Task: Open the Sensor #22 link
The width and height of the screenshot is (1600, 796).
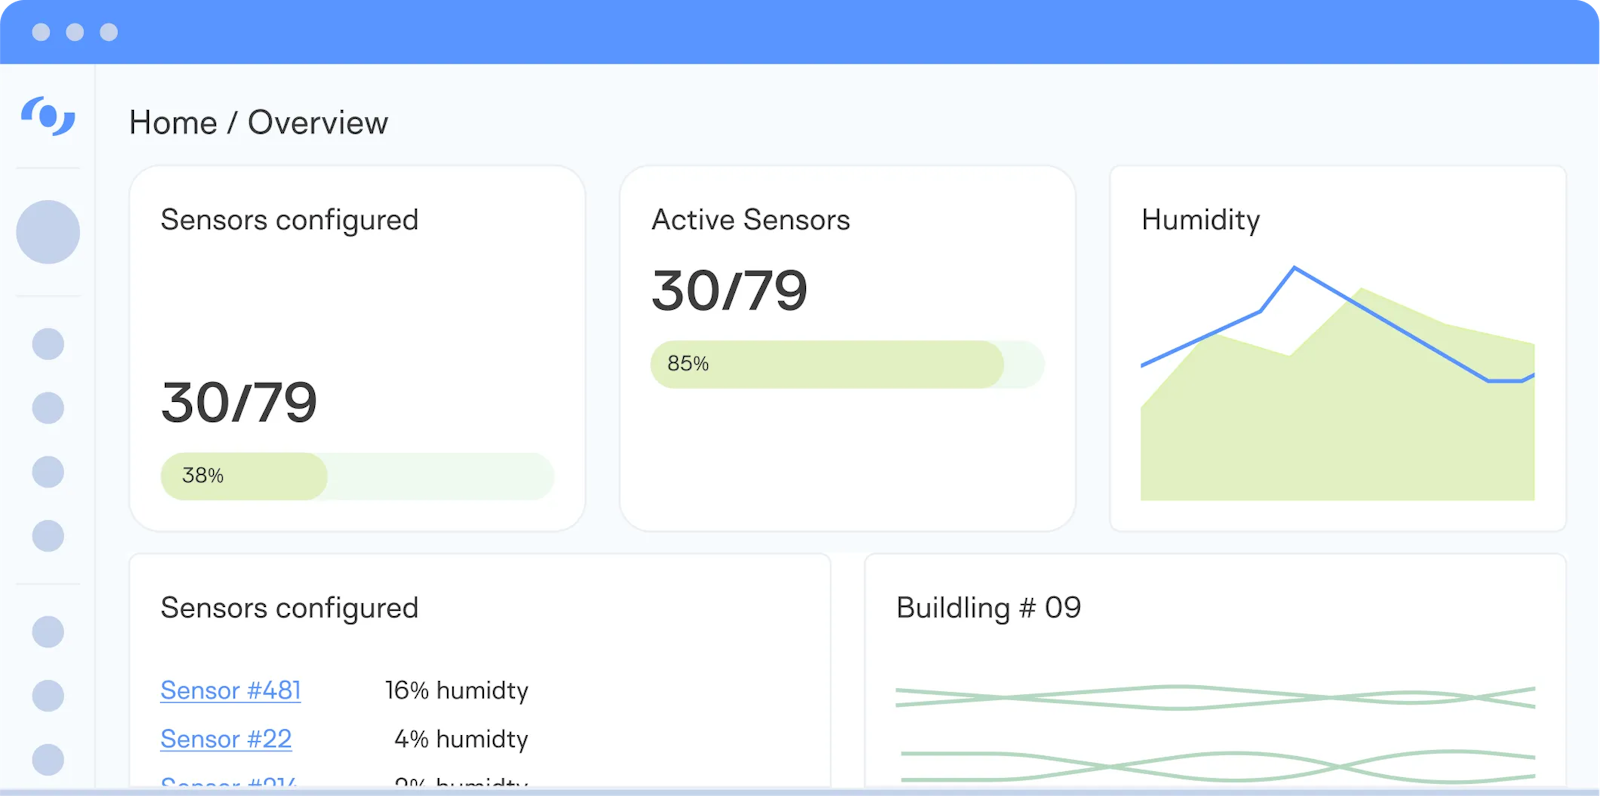Action: (226, 739)
